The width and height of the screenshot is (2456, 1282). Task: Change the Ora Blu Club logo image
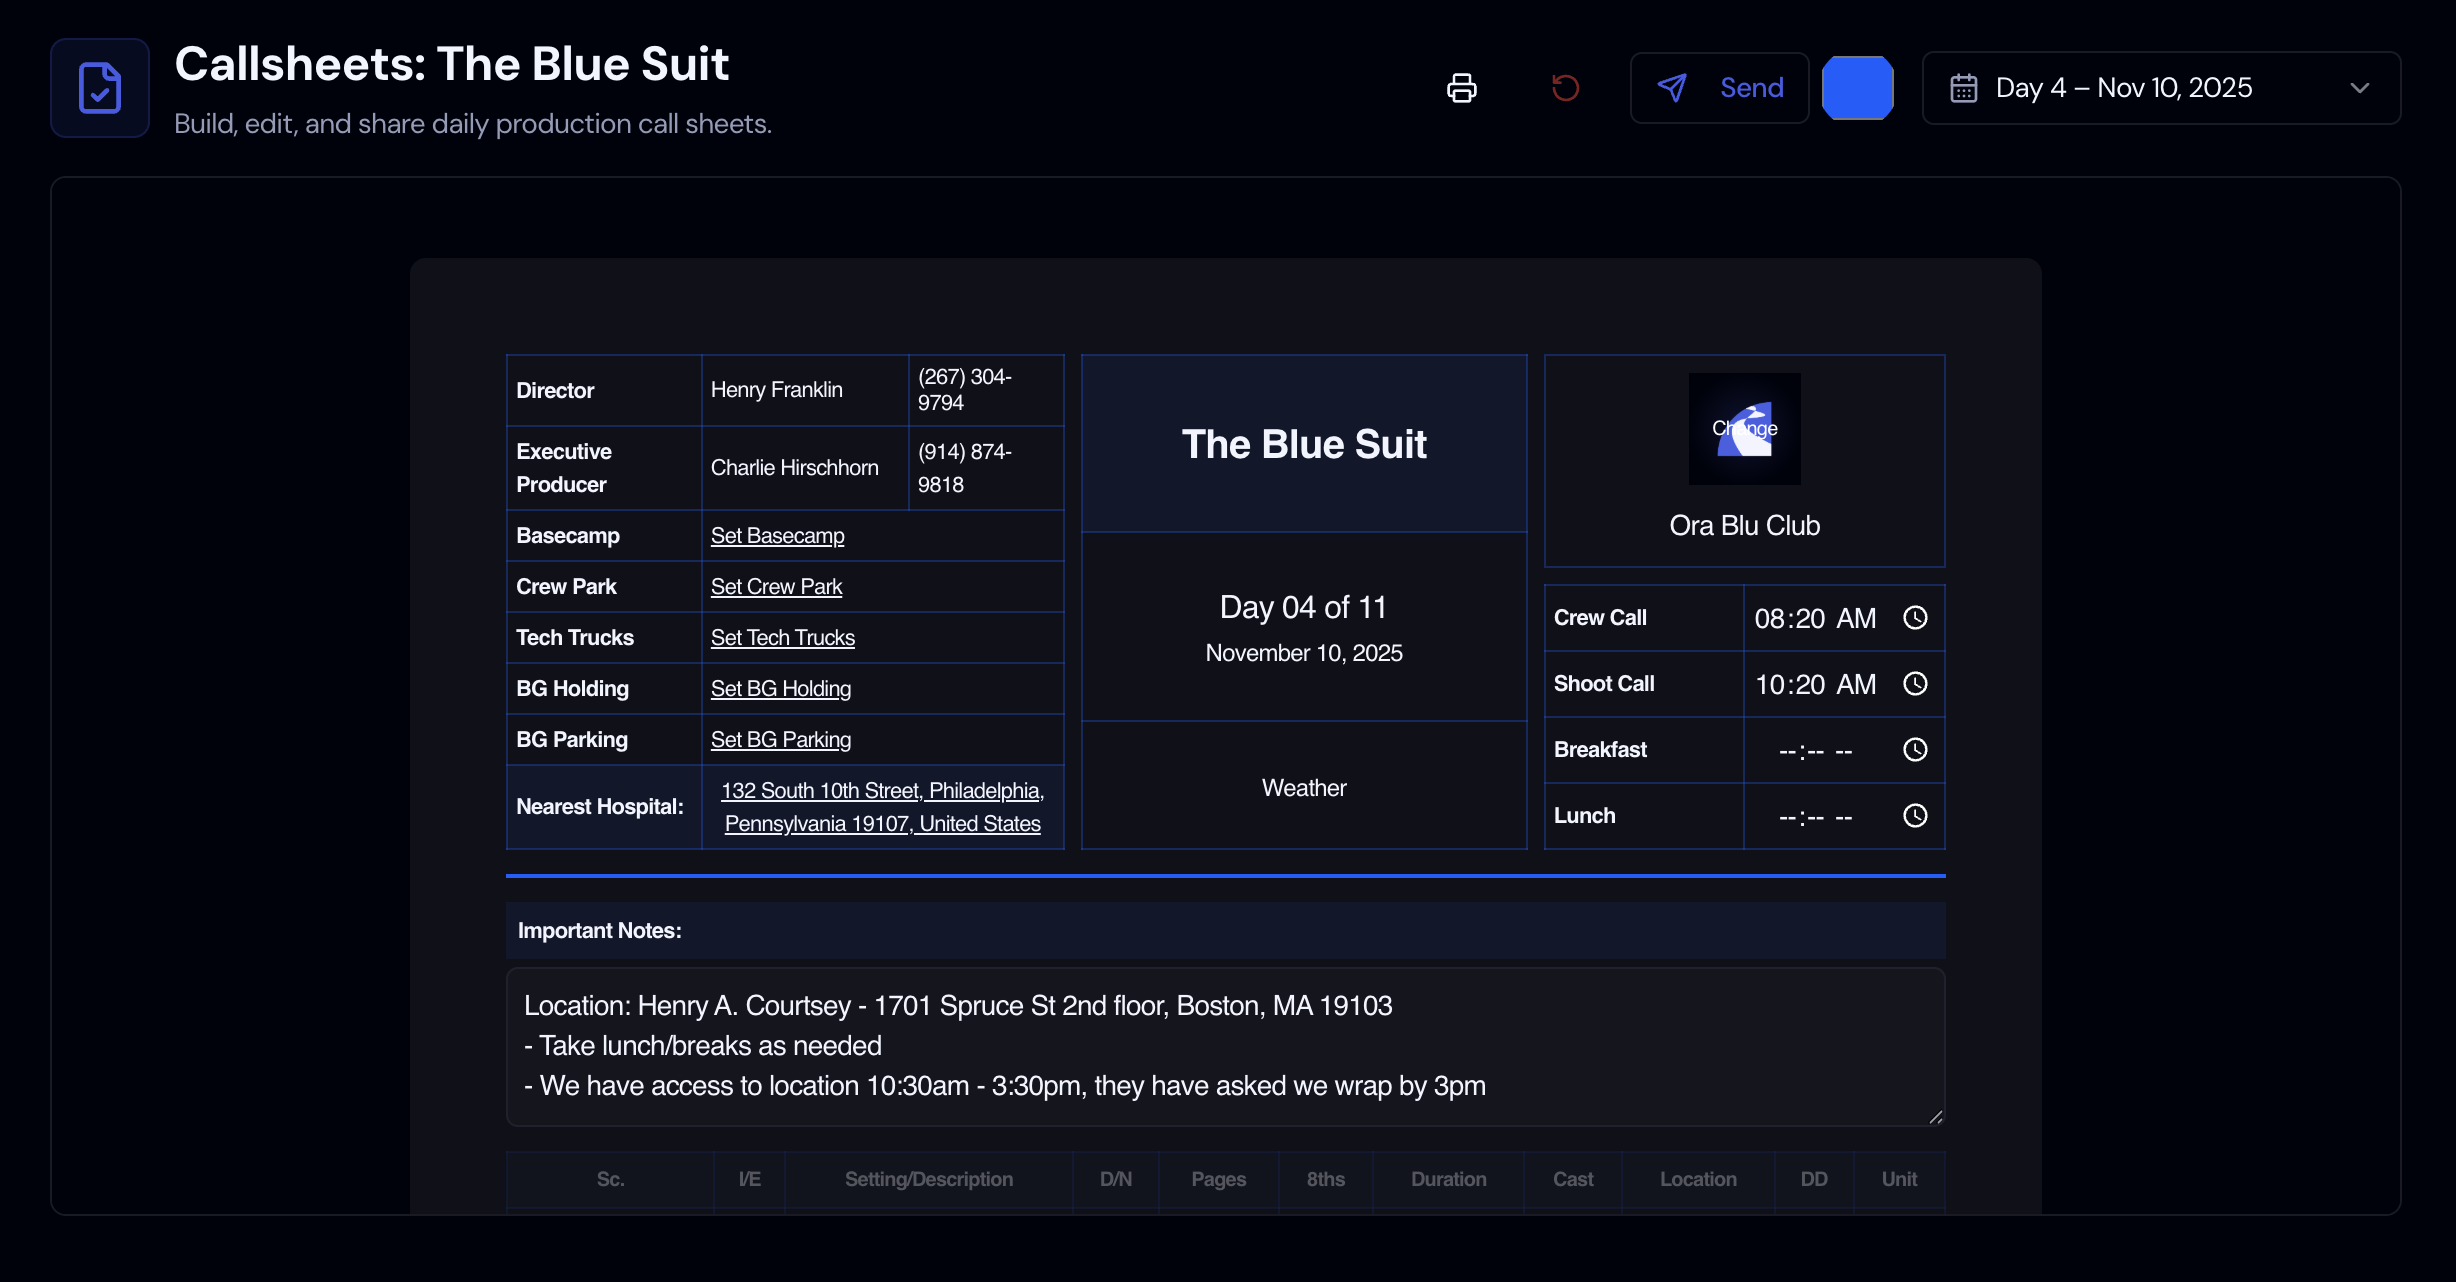1744,429
